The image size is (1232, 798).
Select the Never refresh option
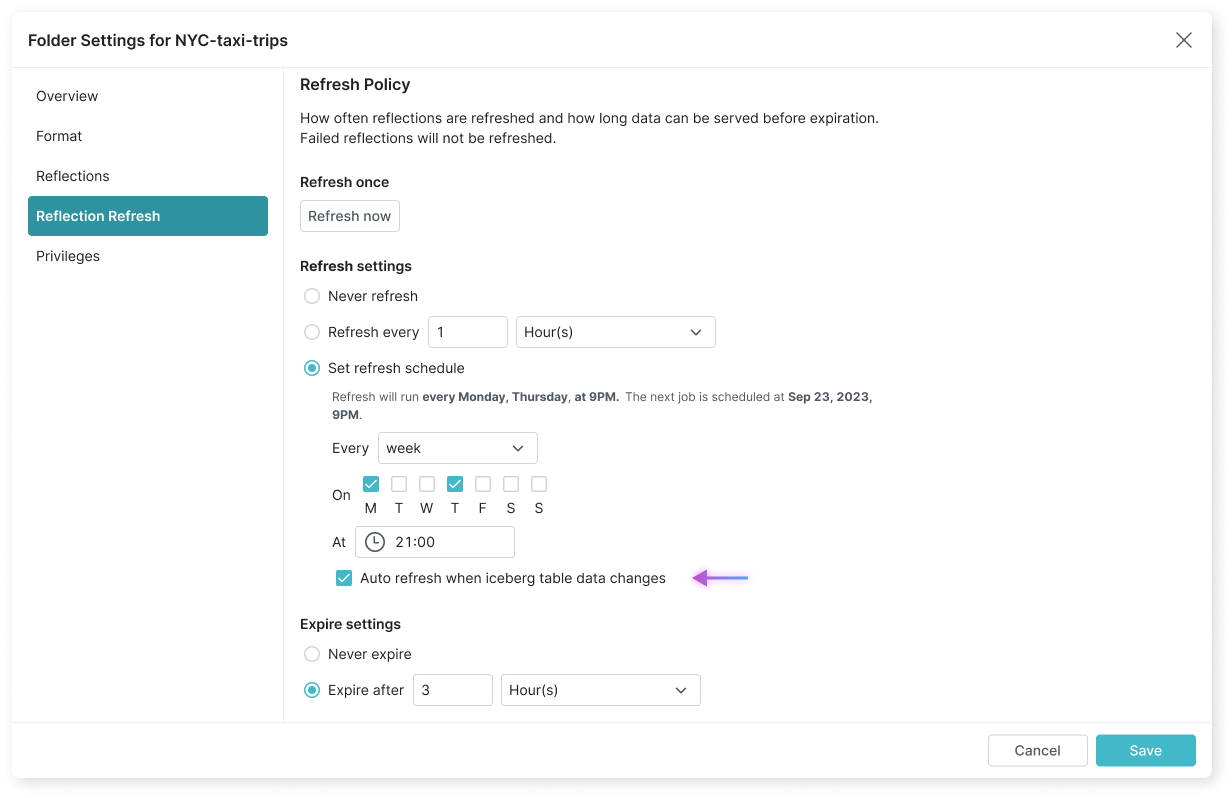click(x=312, y=296)
